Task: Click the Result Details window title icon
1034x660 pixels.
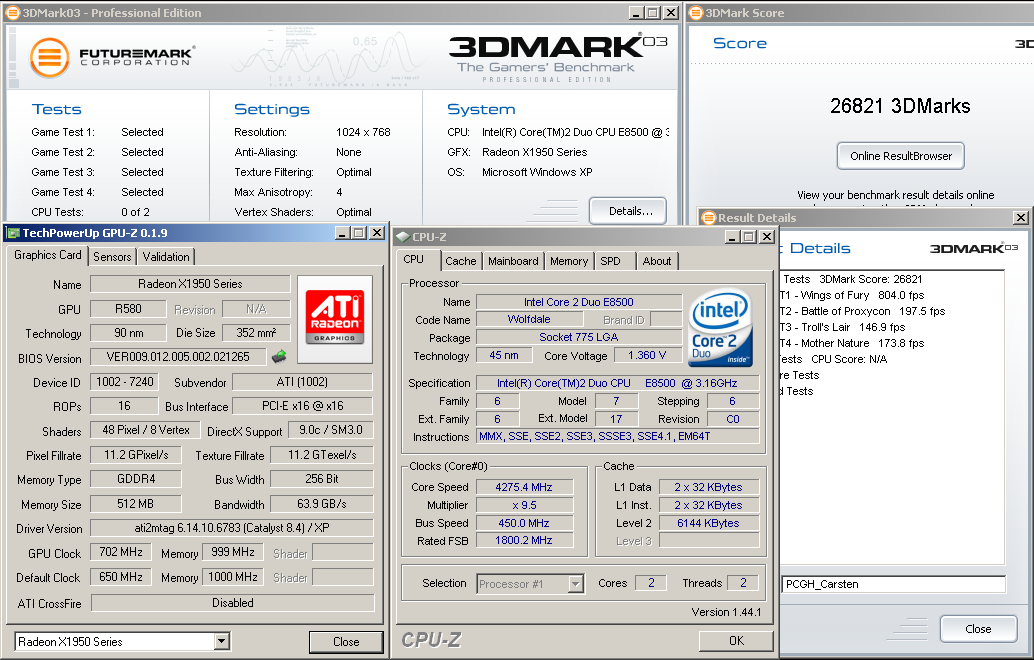Action: click(709, 218)
